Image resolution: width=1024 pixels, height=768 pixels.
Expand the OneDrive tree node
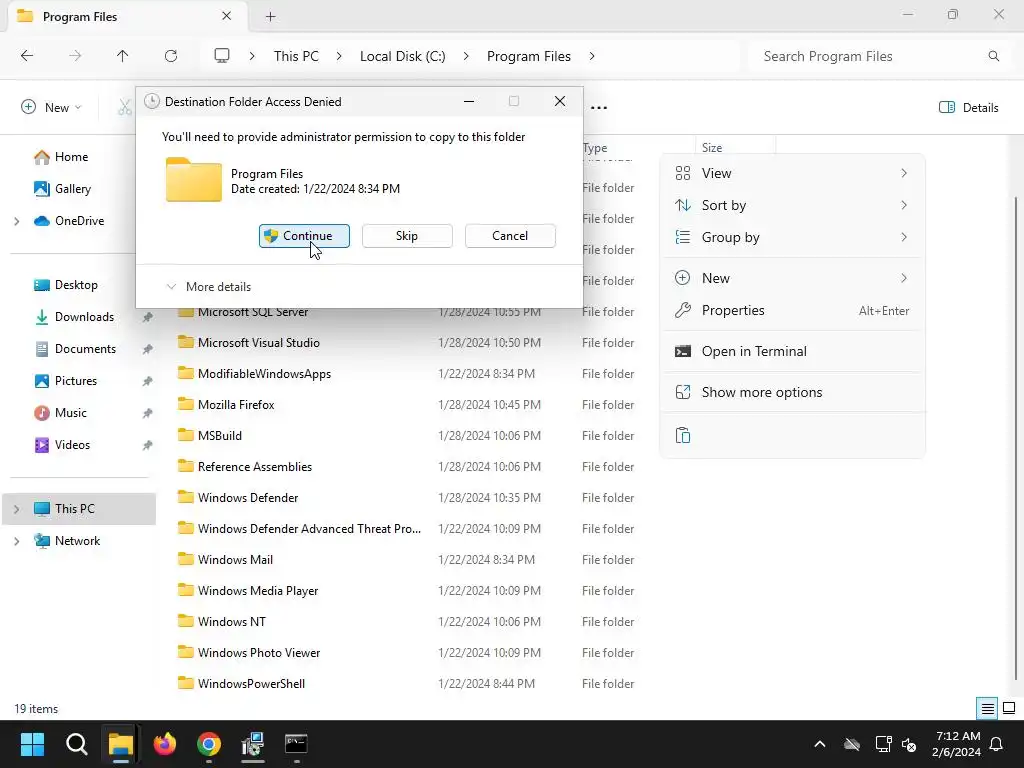pyautogui.click(x=17, y=221)
